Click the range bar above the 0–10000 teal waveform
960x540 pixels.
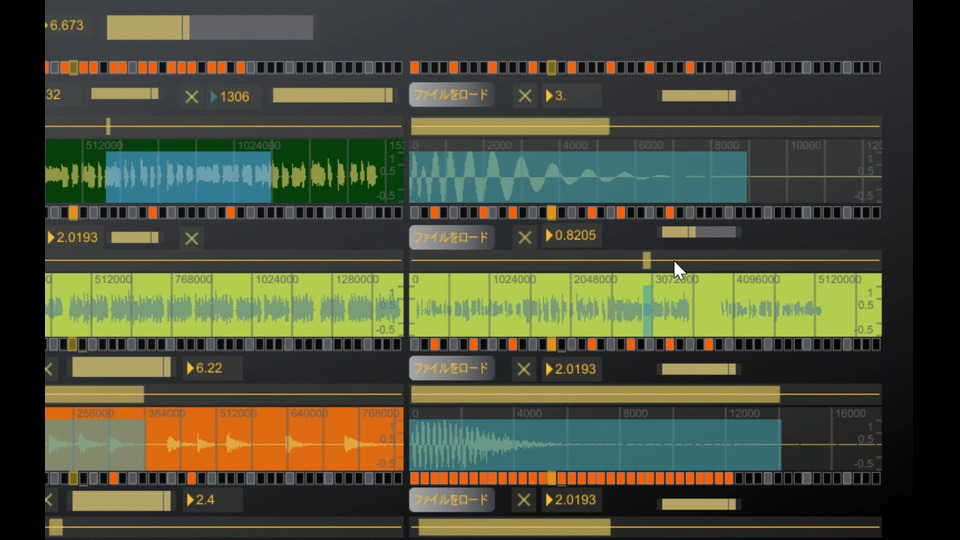[x=510, y=127]
